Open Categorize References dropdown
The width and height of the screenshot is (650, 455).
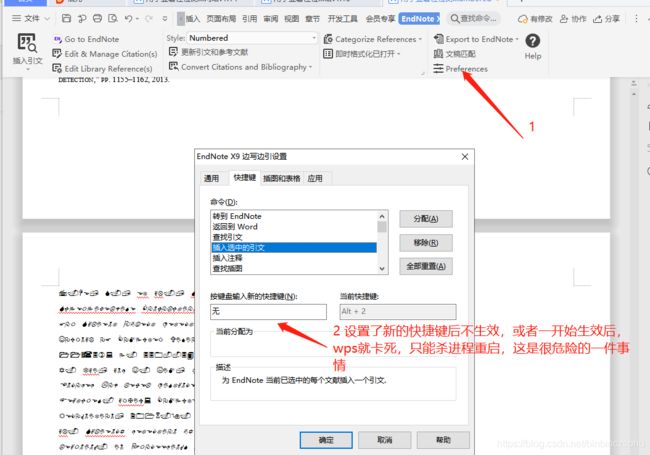pyautogui.click(x=373, y=39)
